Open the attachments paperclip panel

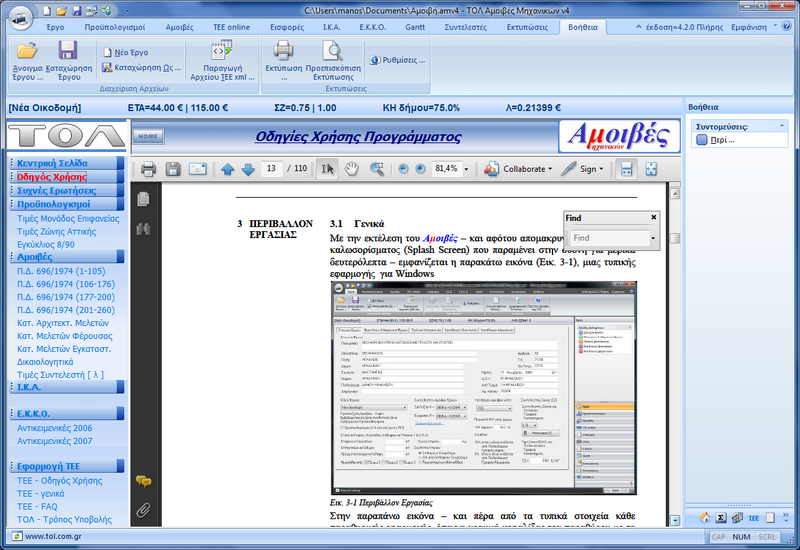click(143, 510)
